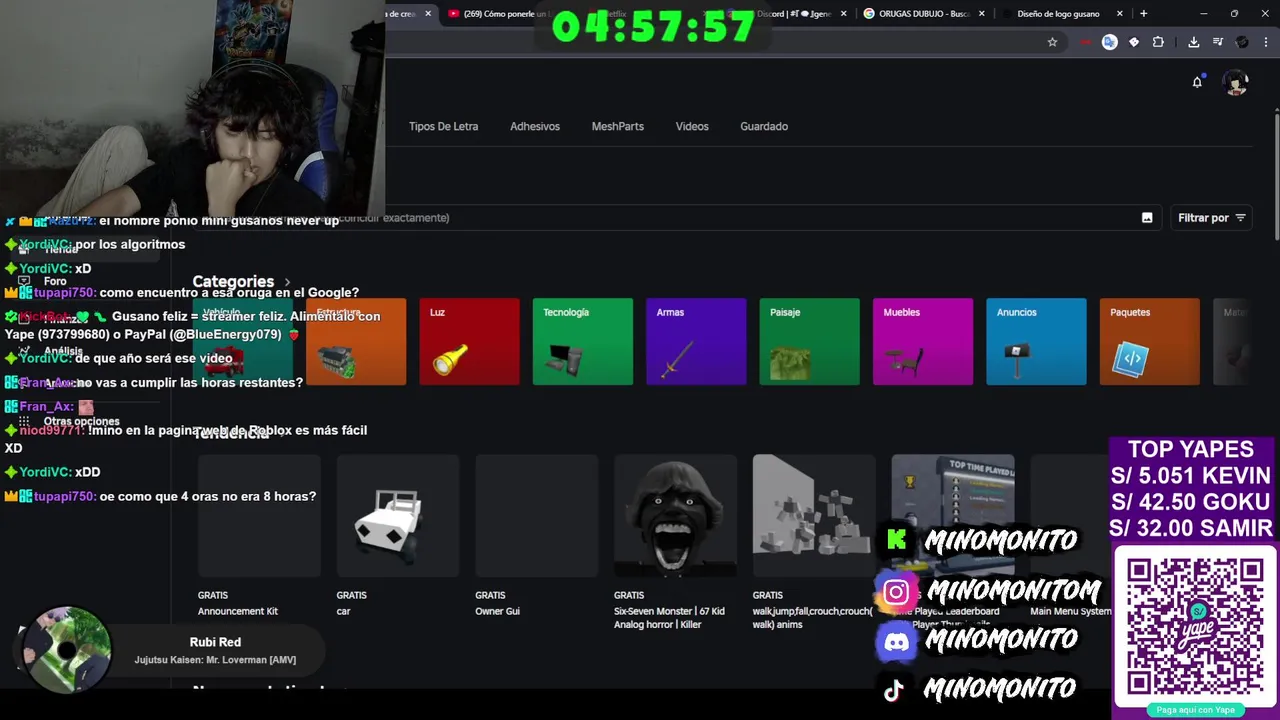The image size is (1280, 720).
Task: Open the Owner Gui thumbnail
Action: 537,516
